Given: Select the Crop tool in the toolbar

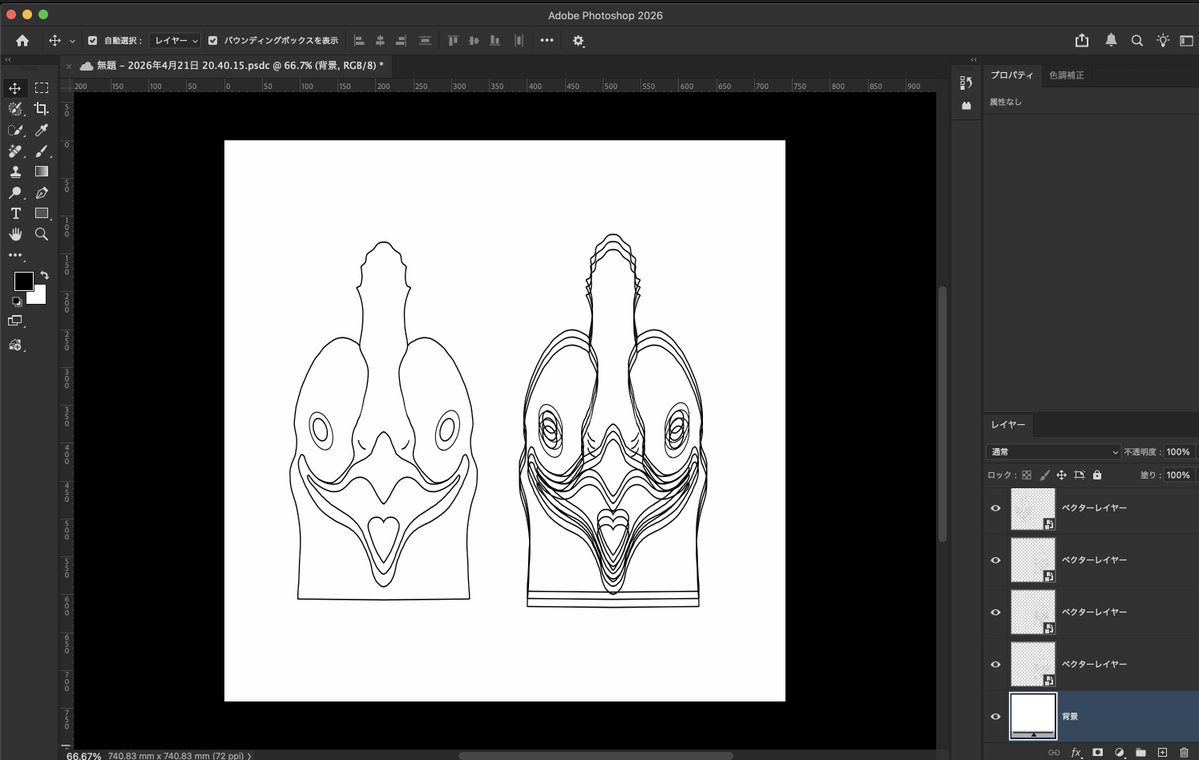Looking at the screenshot, I should coord(43,109).
